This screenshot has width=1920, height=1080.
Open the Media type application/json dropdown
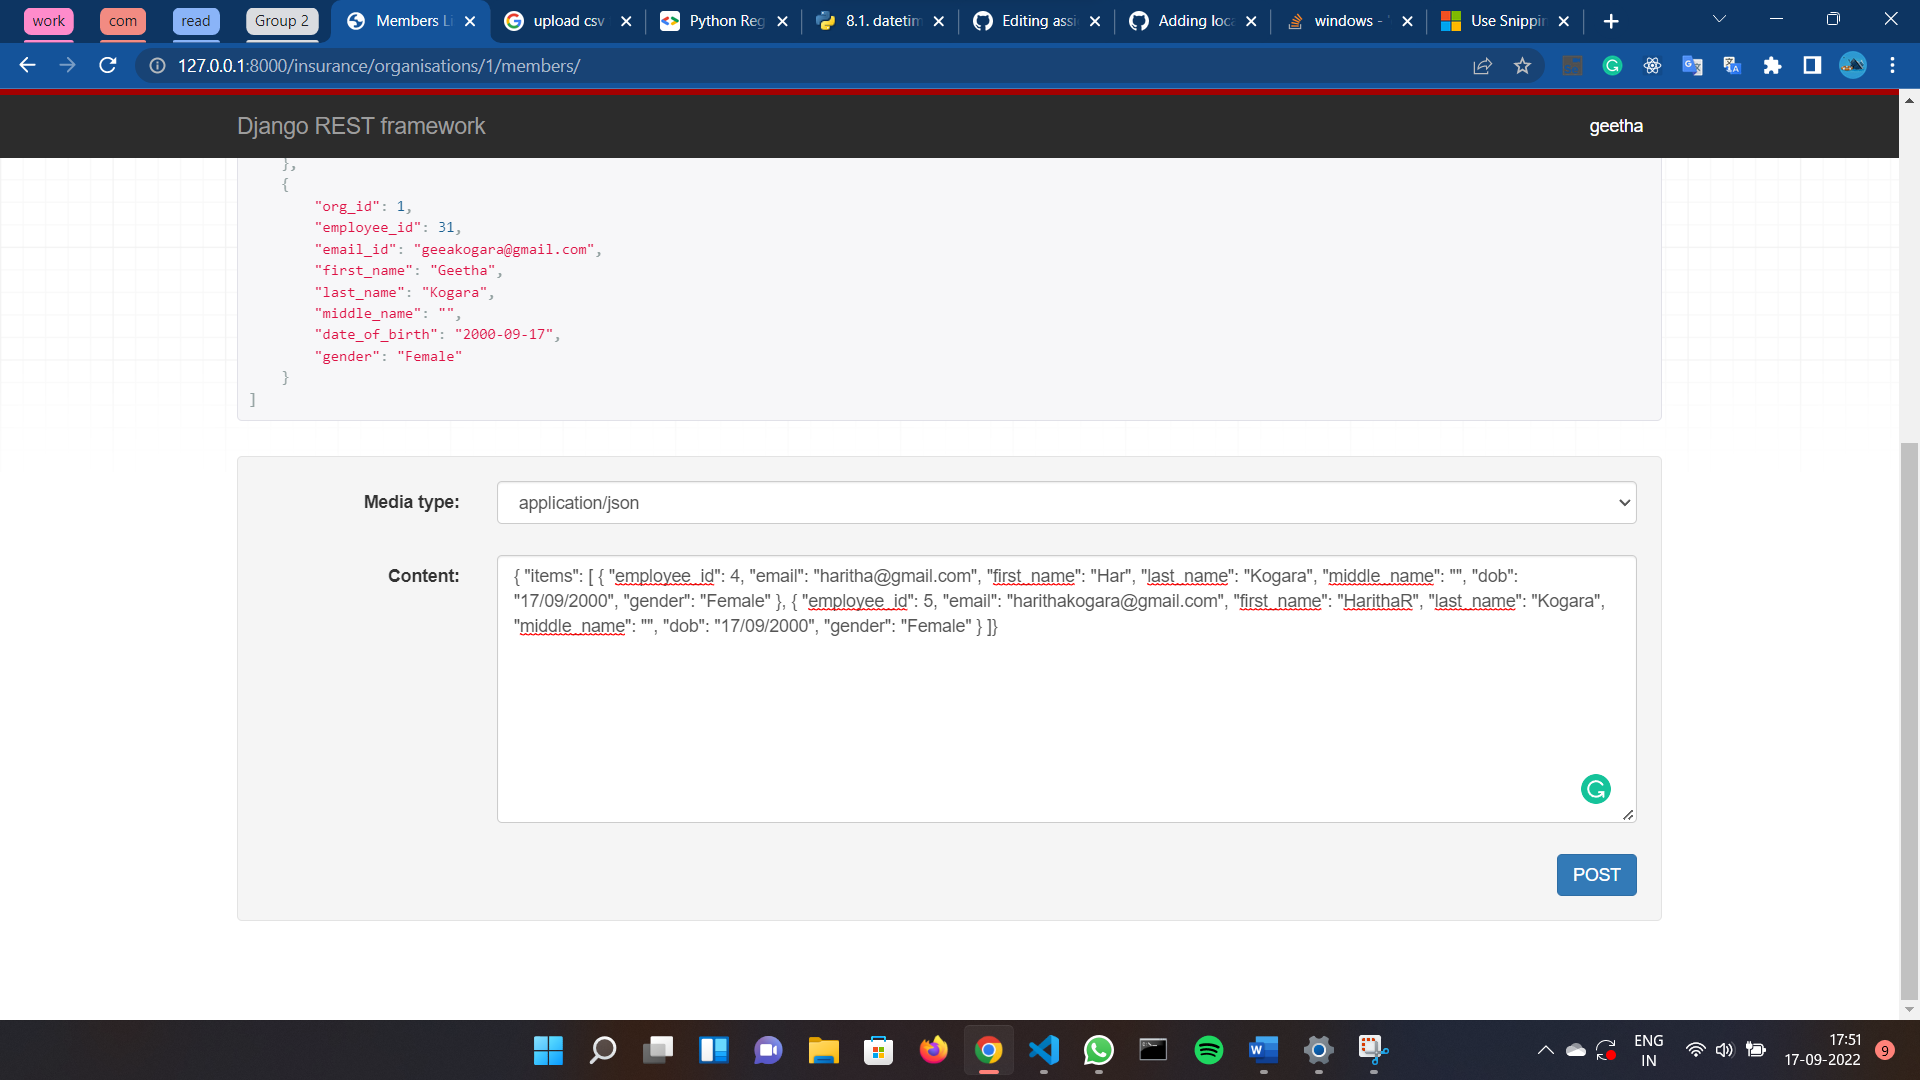(x=1067, y=502)
